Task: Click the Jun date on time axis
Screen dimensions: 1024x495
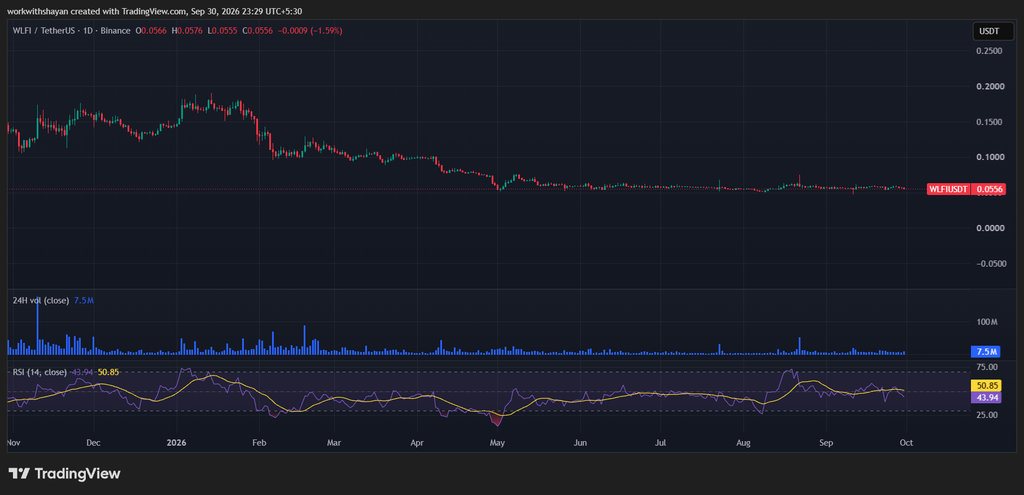Action: [581, 442]
